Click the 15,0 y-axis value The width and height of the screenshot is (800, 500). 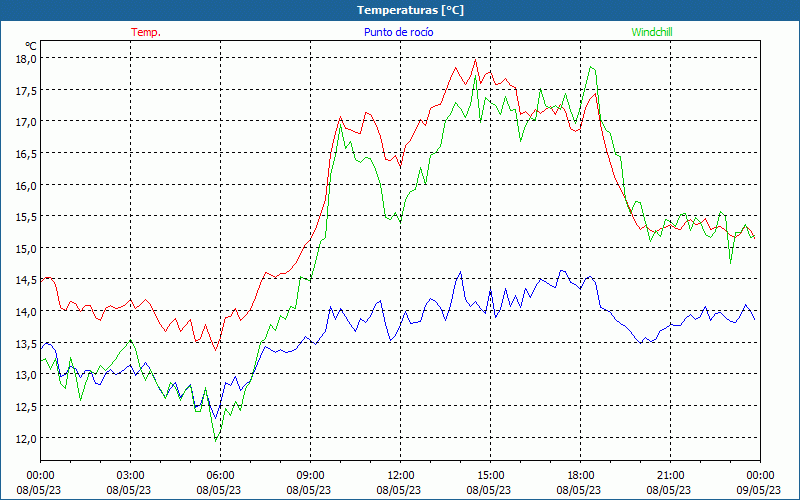coord(28,248)
